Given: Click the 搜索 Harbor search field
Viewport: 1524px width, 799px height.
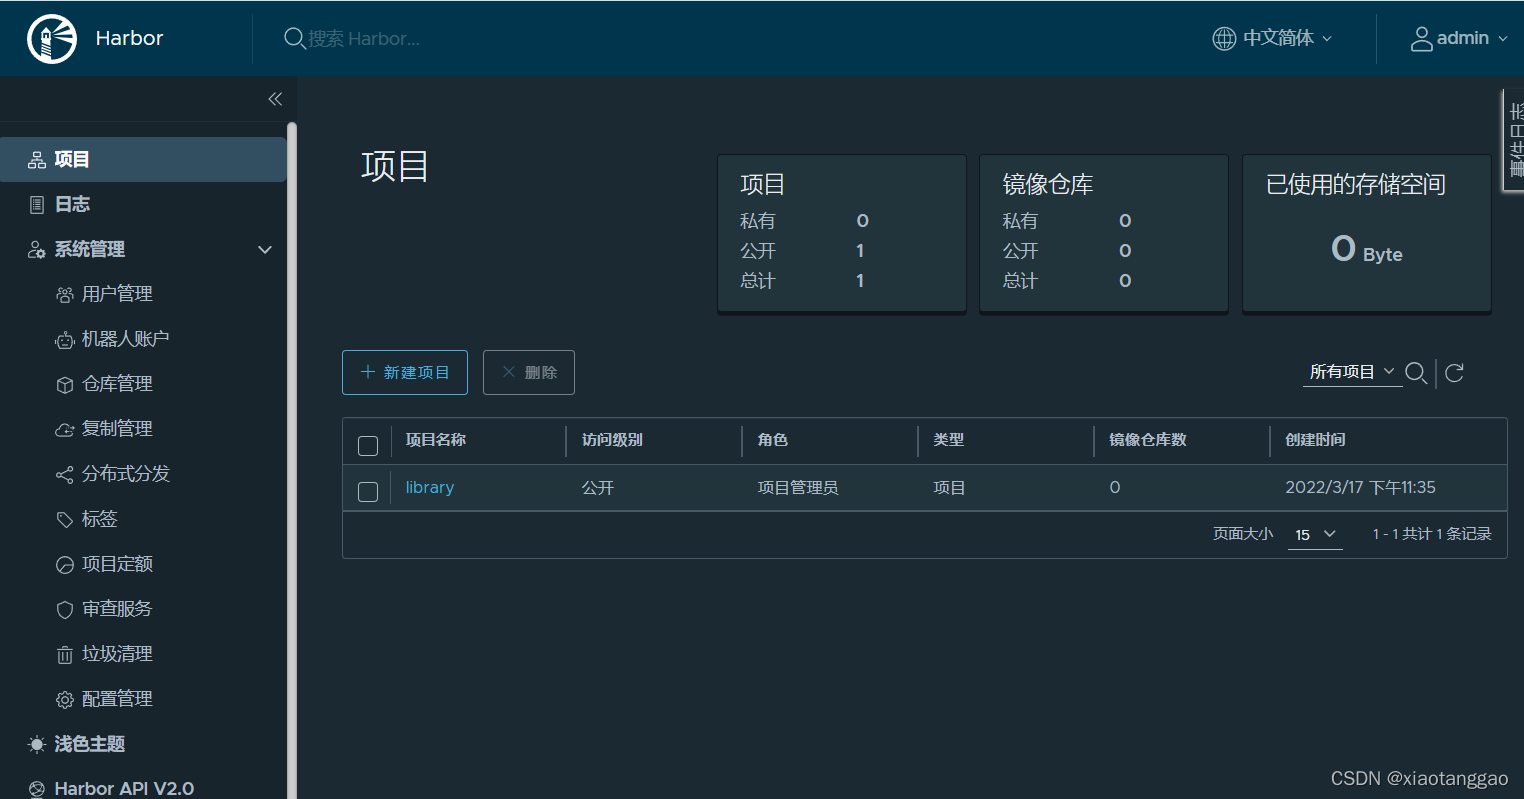Looking at the screenshot, I should [364, 39].
